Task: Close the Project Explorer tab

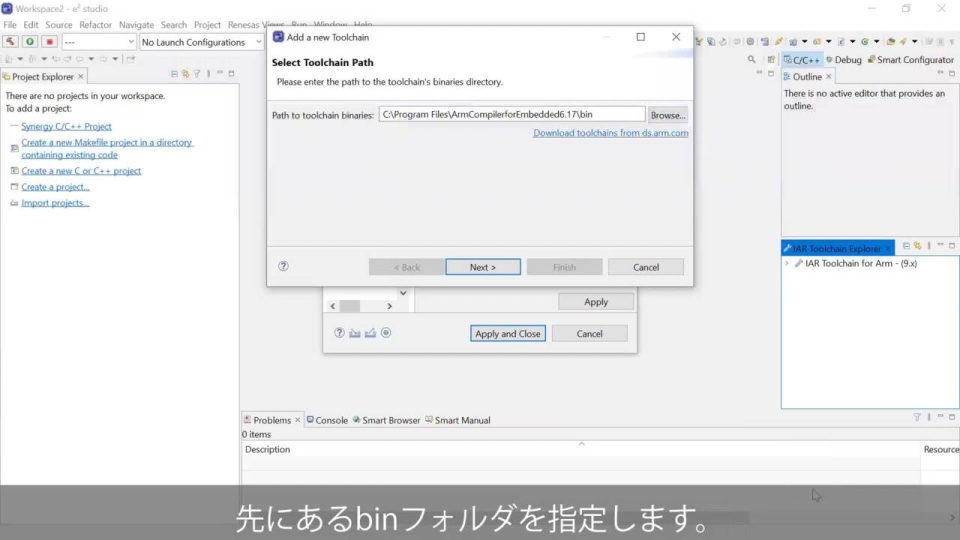Action: coord(80,77)
